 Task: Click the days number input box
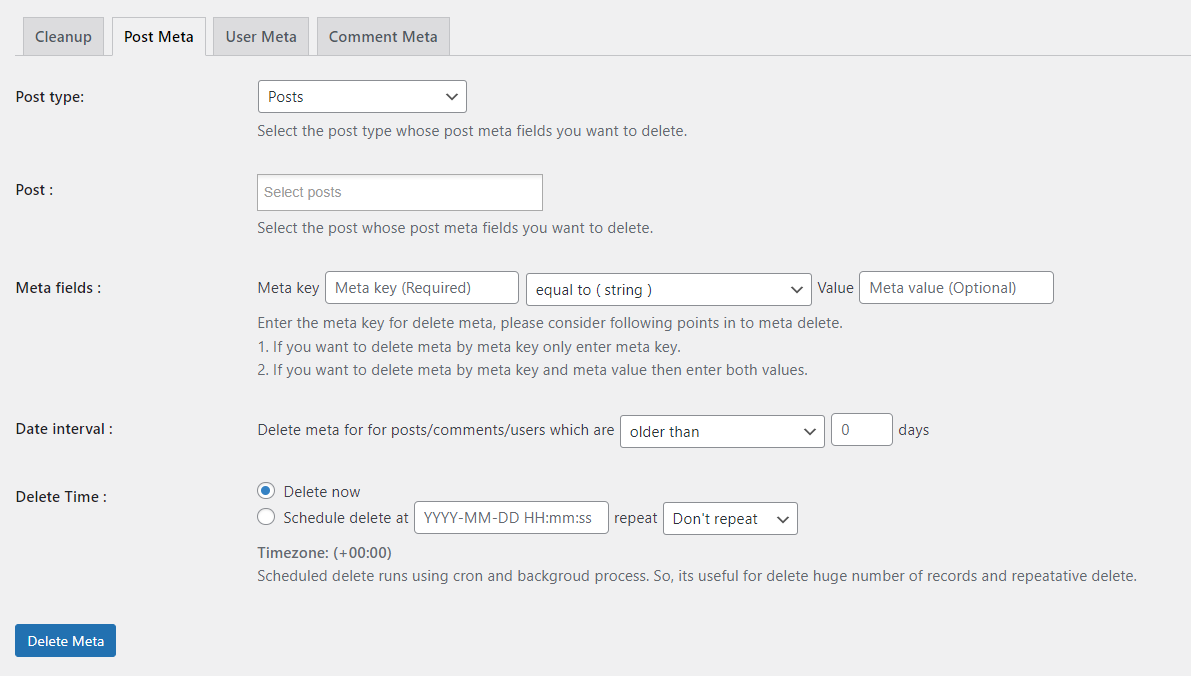pos(861,430)
